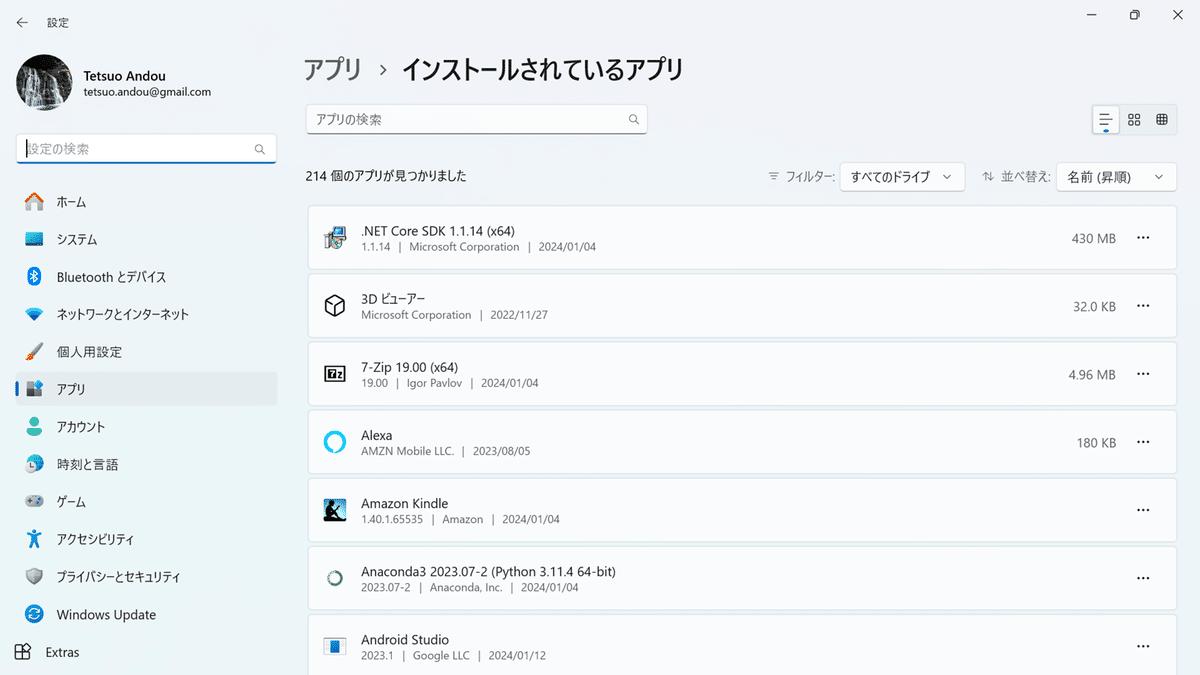Open アカウント settings

[x=146, y=427]
